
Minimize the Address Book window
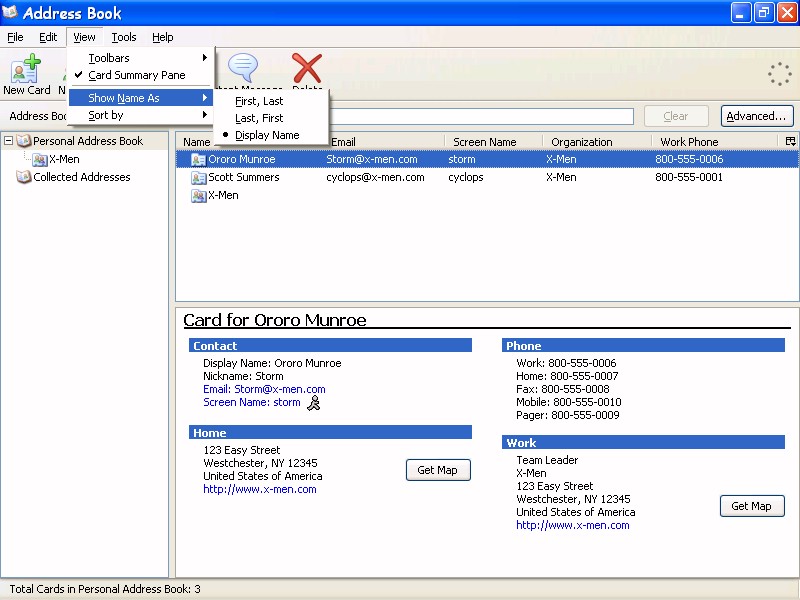[740, 13]
